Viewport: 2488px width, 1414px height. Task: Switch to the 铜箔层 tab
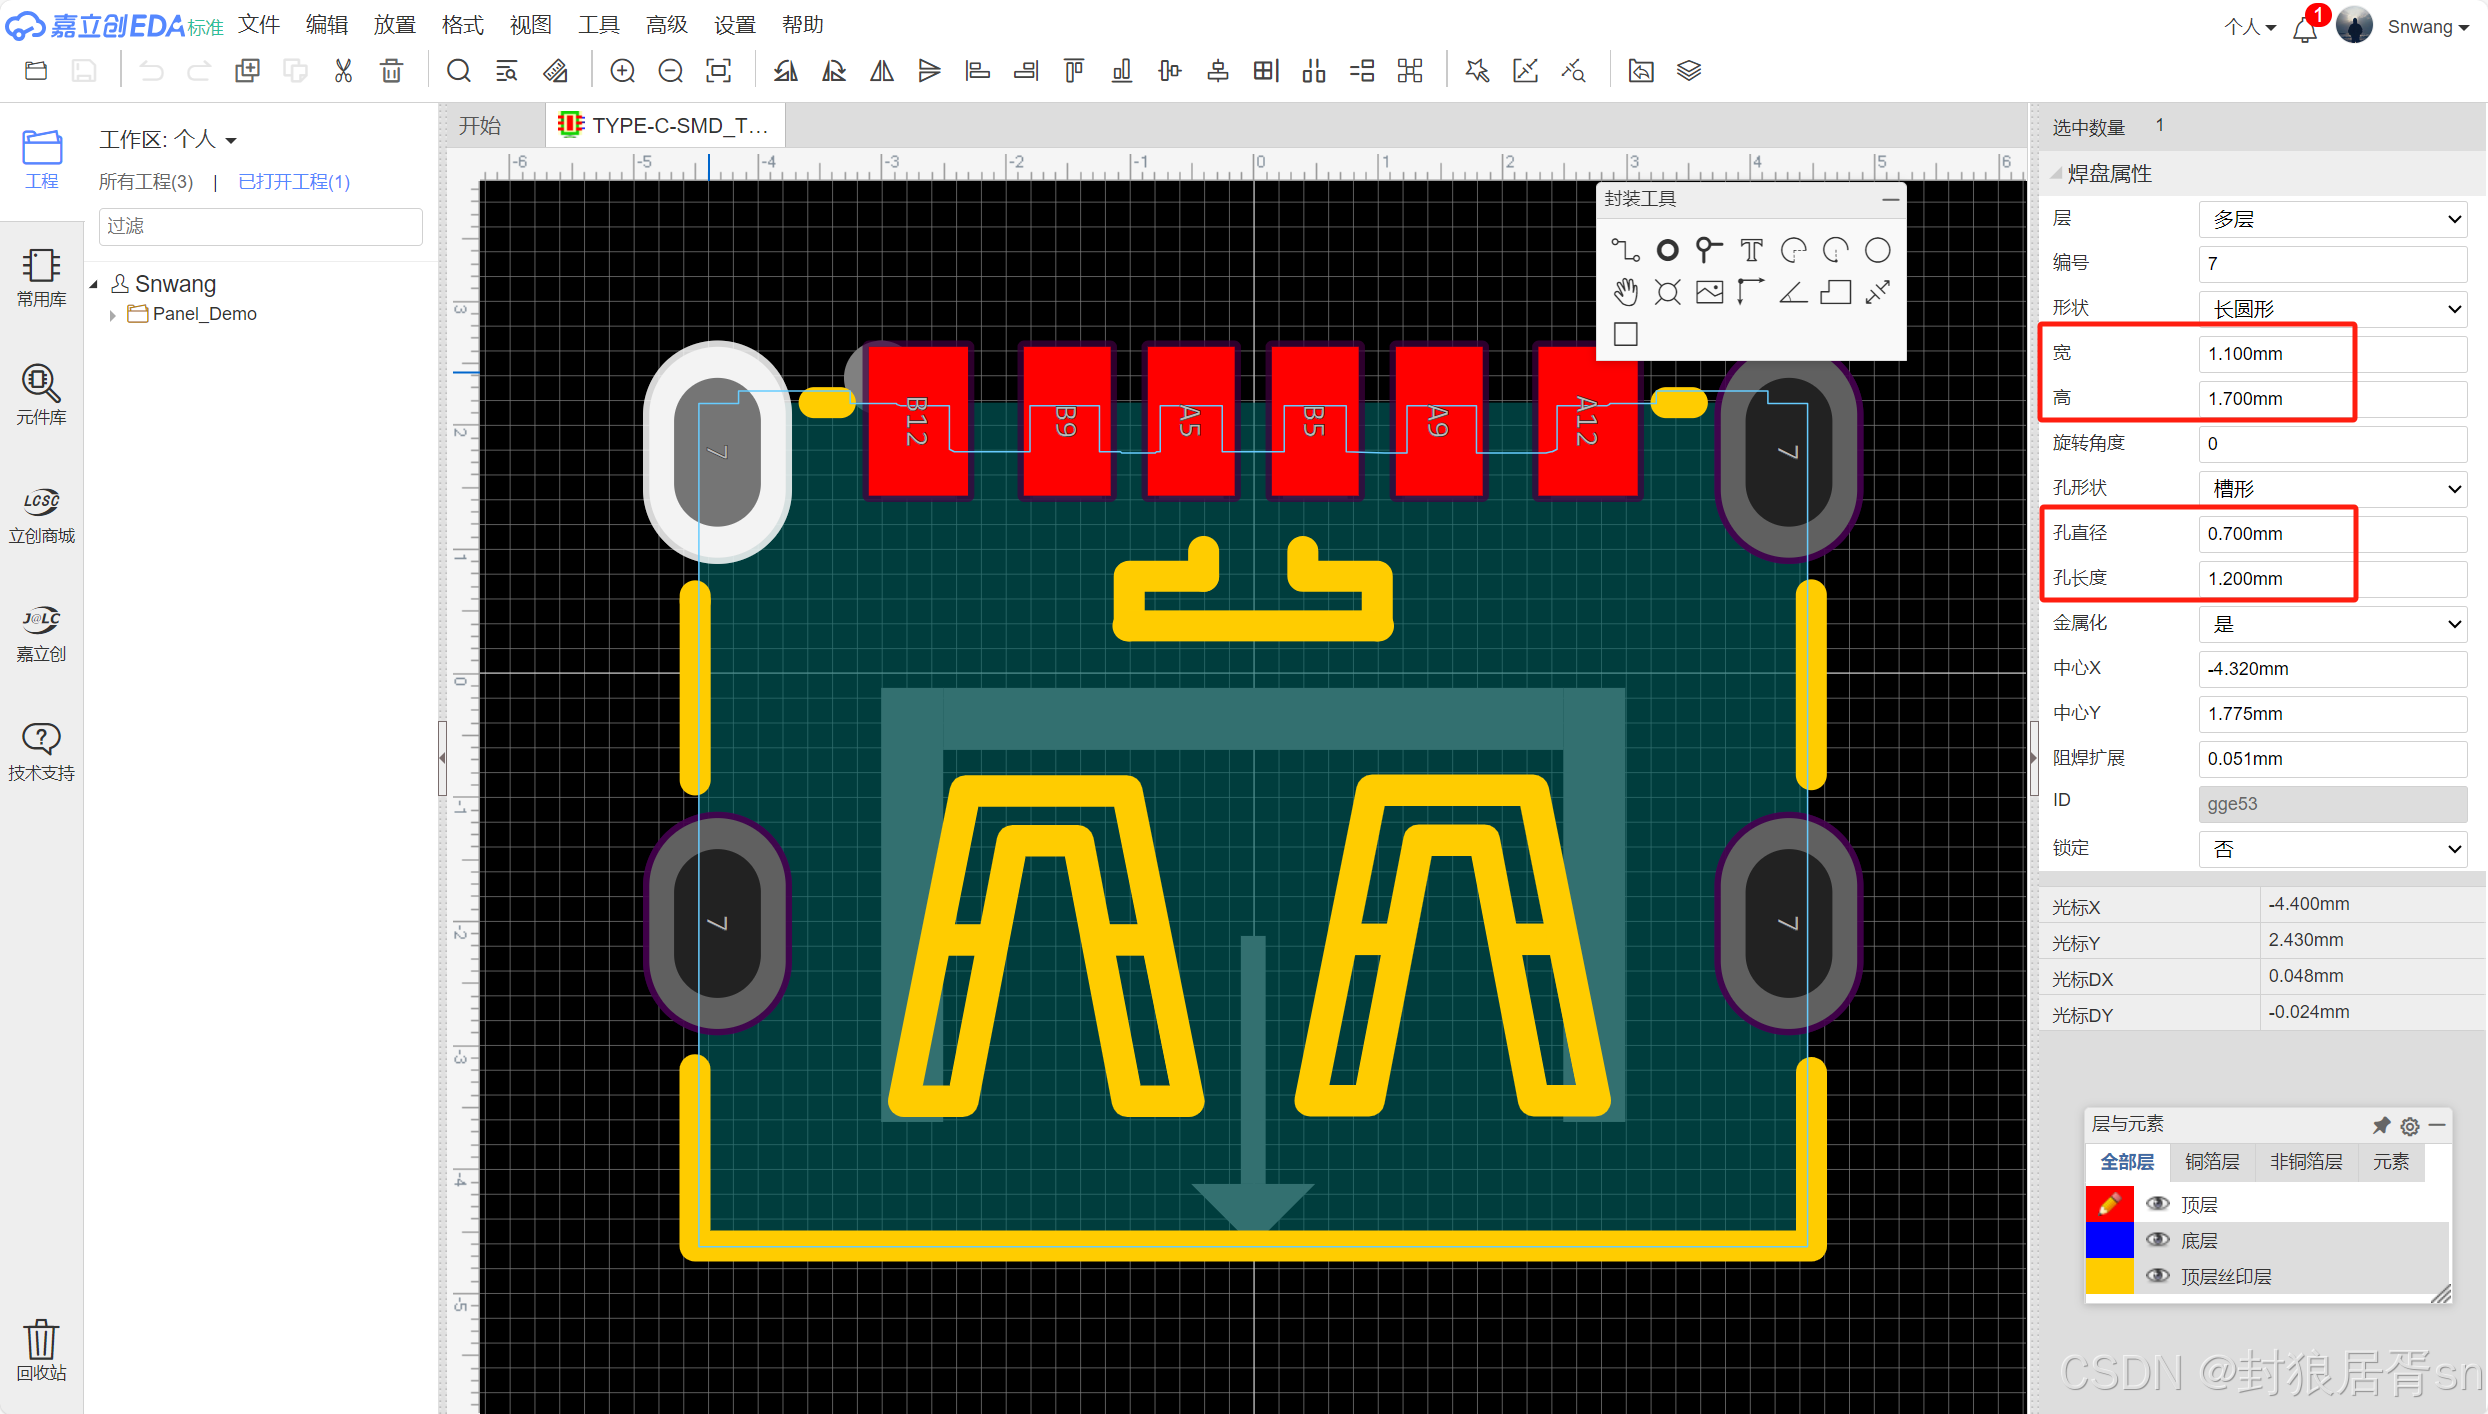click(x=2211, y=1162)
